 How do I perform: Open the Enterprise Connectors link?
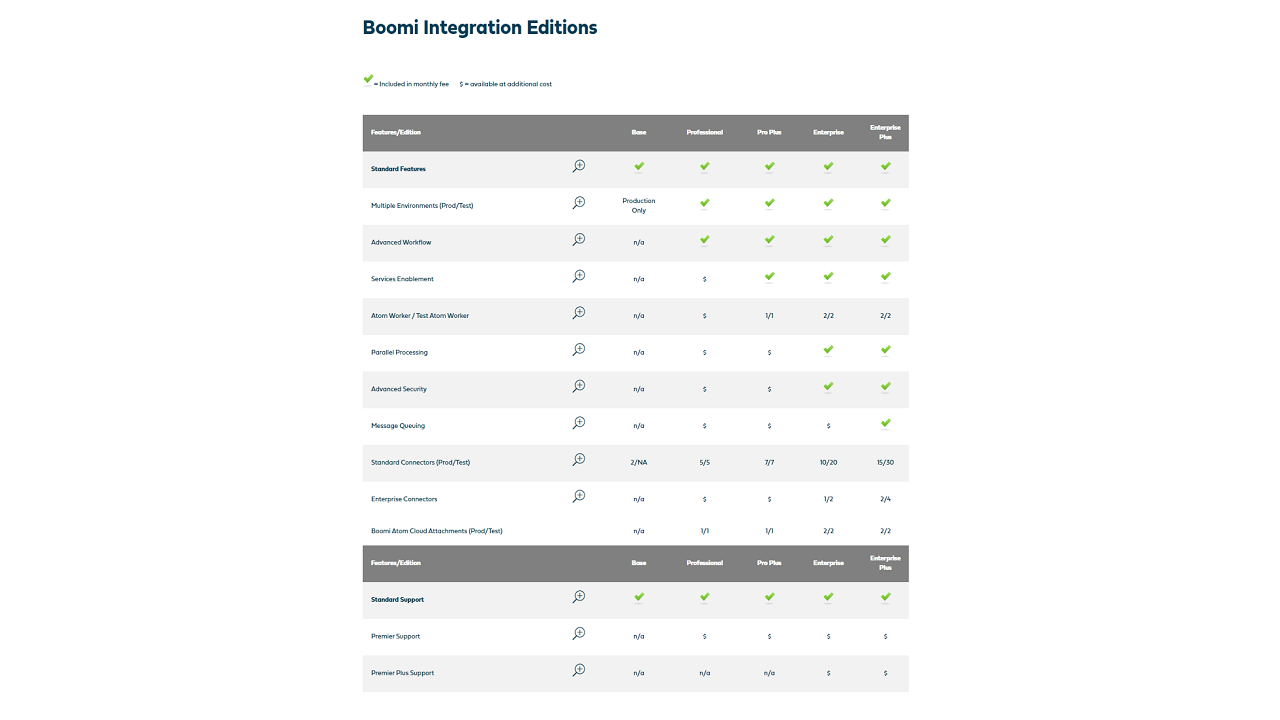click(404, 499)
